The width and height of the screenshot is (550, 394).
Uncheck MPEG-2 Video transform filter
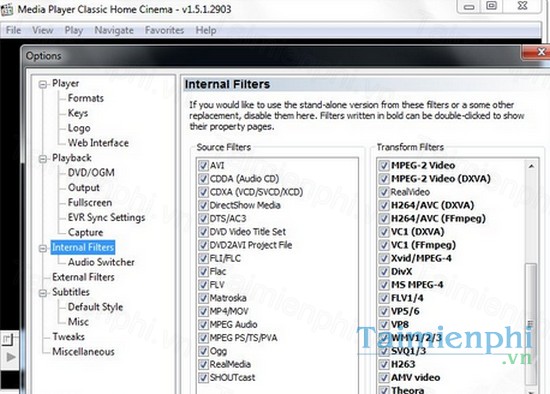(x=384, y=166)
